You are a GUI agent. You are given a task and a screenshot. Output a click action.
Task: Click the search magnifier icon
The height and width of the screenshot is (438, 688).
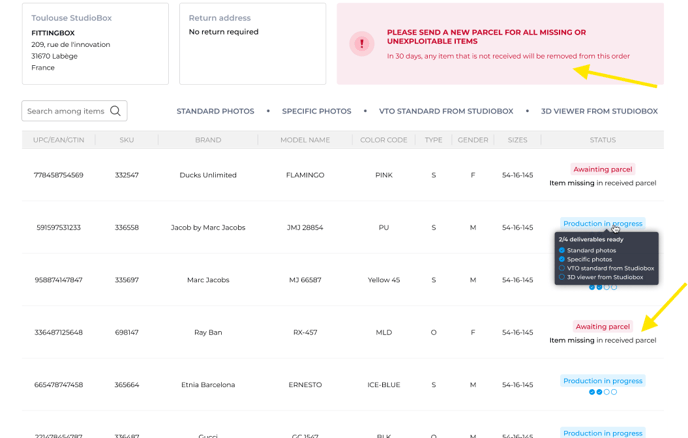point(115,111)
